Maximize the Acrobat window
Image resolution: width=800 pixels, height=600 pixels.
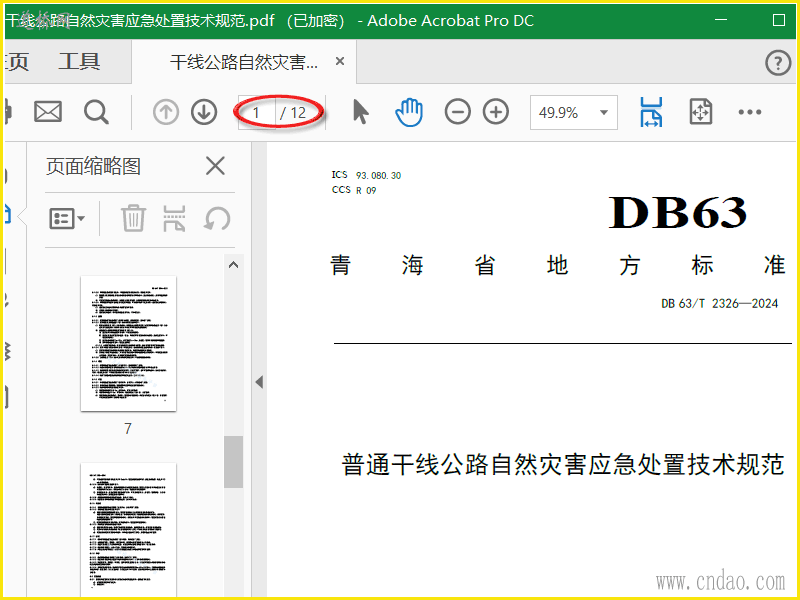coord(779,20)
